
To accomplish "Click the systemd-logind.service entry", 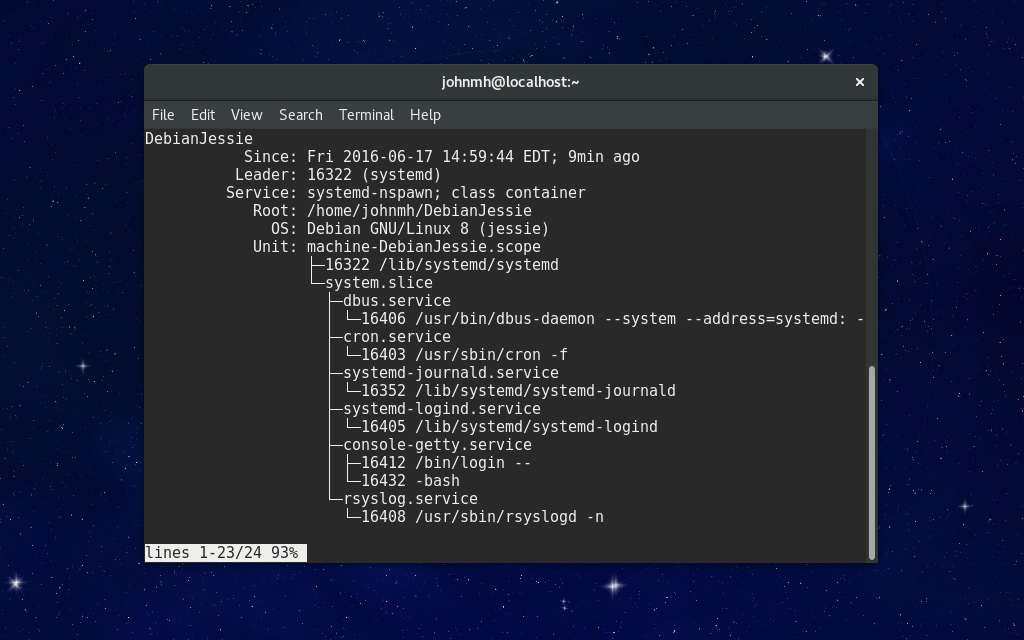I will coord(425,409).
